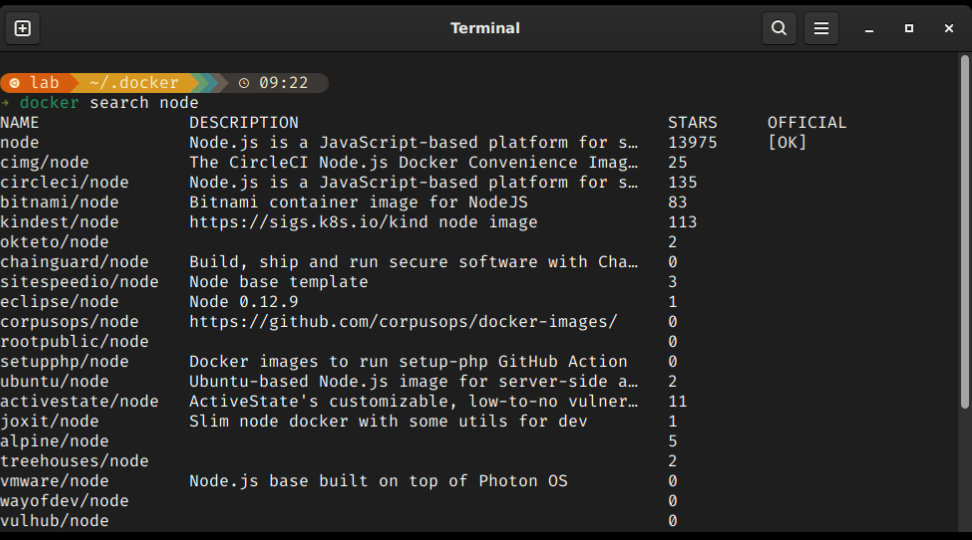Click the Node 0.12.9 description
This screenshot has height=540, width=972.
244,301
